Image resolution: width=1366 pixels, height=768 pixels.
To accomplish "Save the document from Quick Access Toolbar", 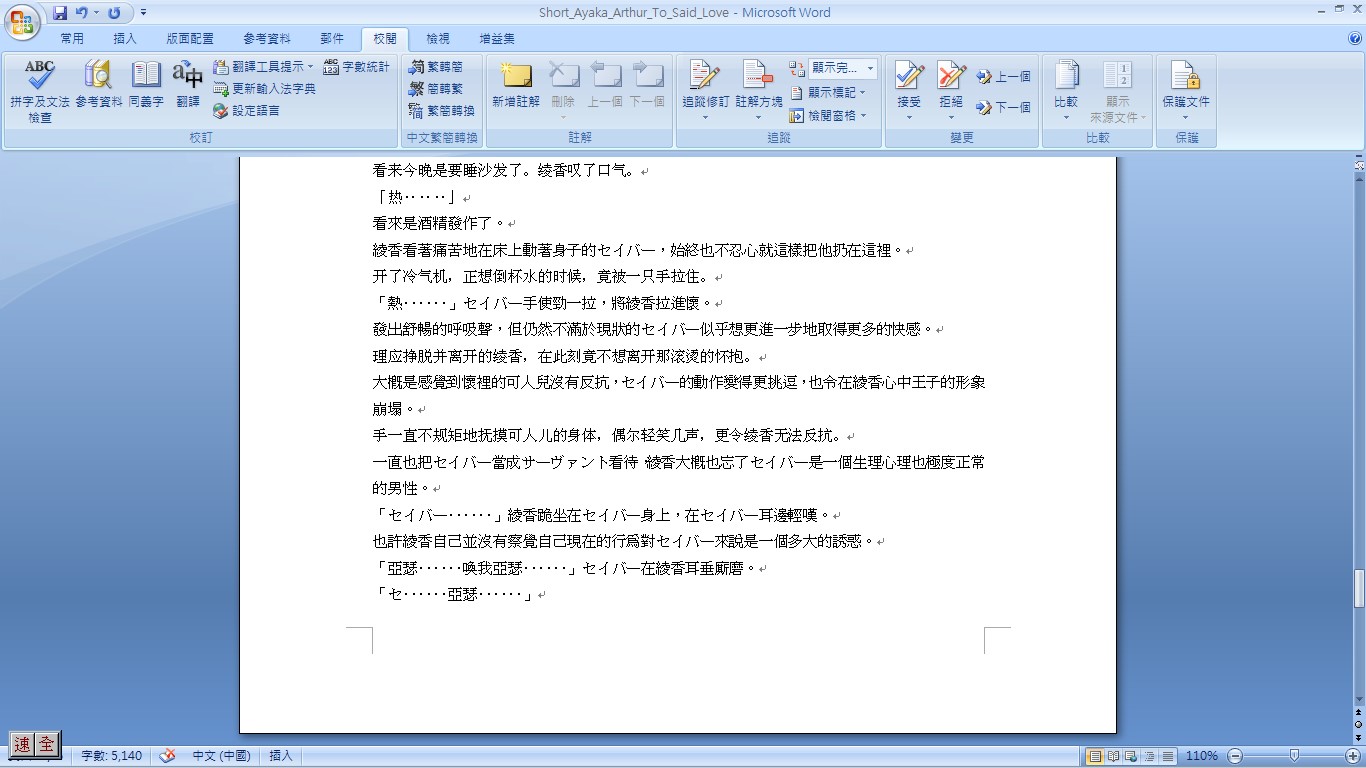I will tap(60, 13).
